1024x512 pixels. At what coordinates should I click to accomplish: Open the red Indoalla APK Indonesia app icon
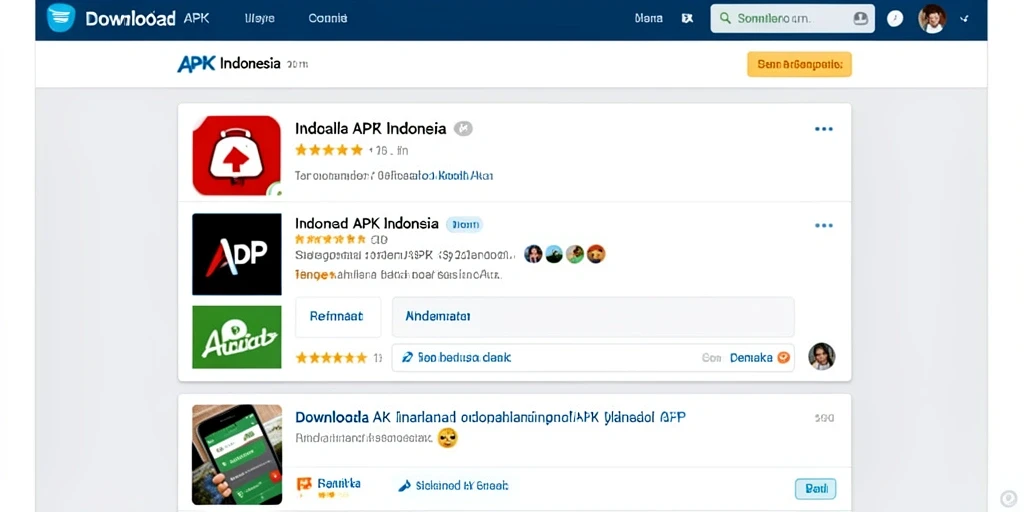pyautogui.click(x=236, y=155)
